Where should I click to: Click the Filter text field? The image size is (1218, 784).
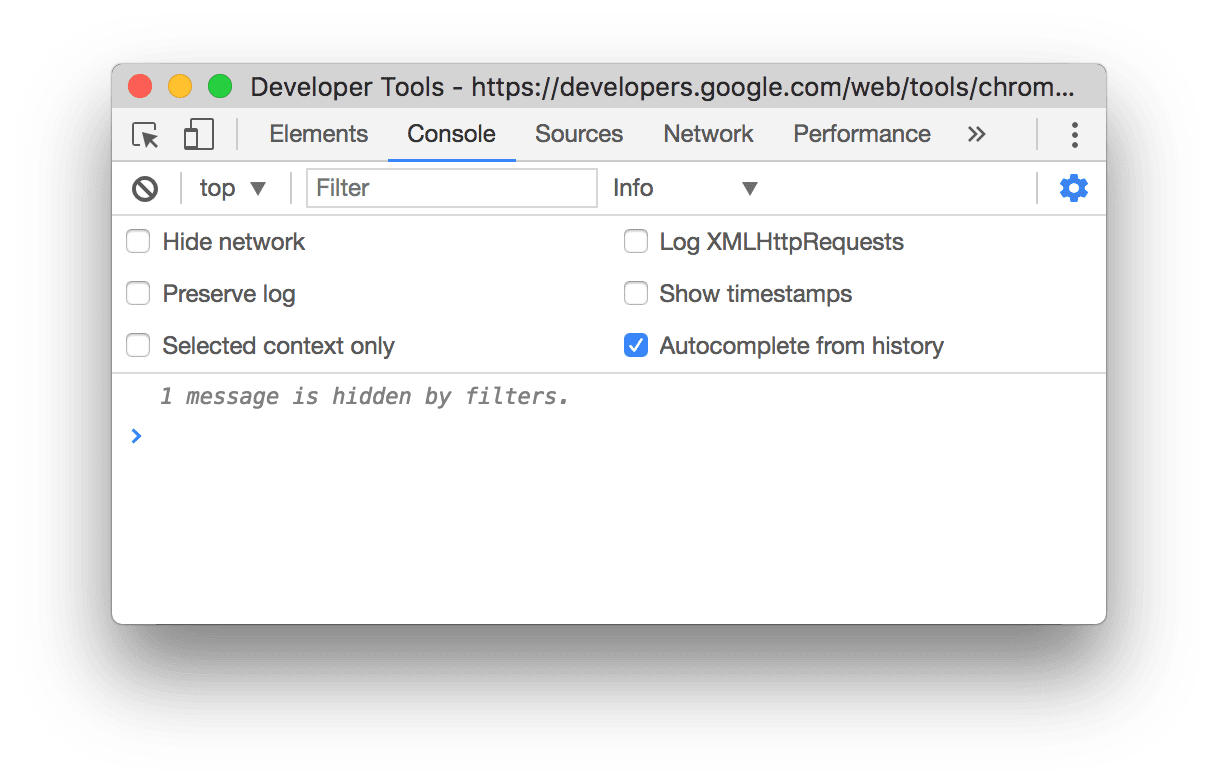click(x=452, y=188)
